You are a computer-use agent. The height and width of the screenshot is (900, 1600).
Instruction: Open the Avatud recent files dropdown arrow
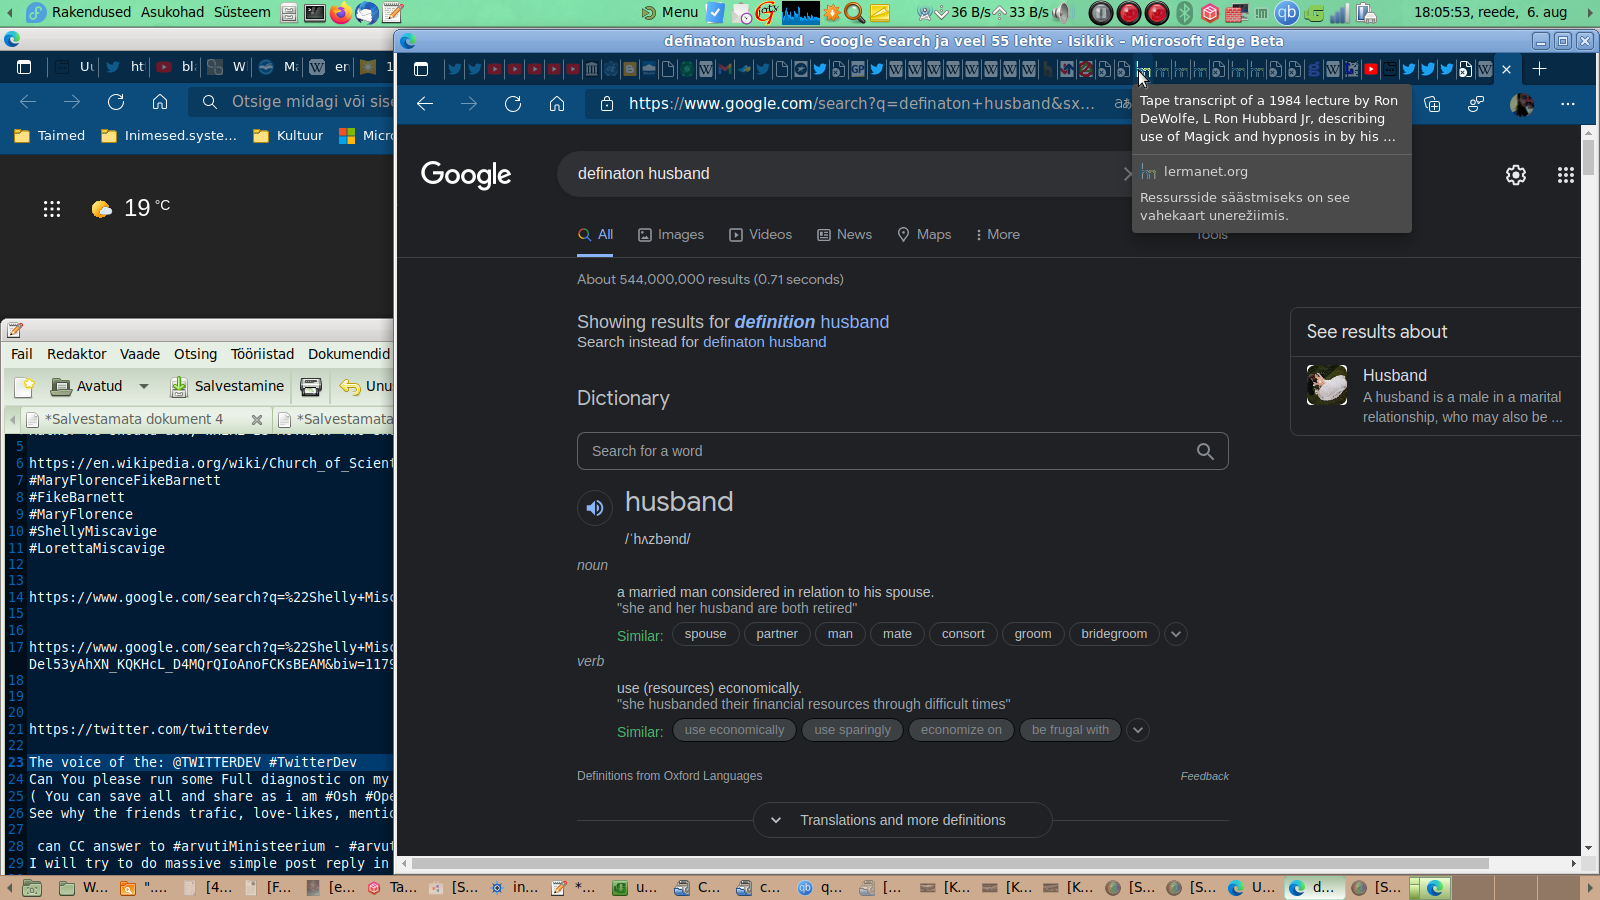(x=144, y=386)
